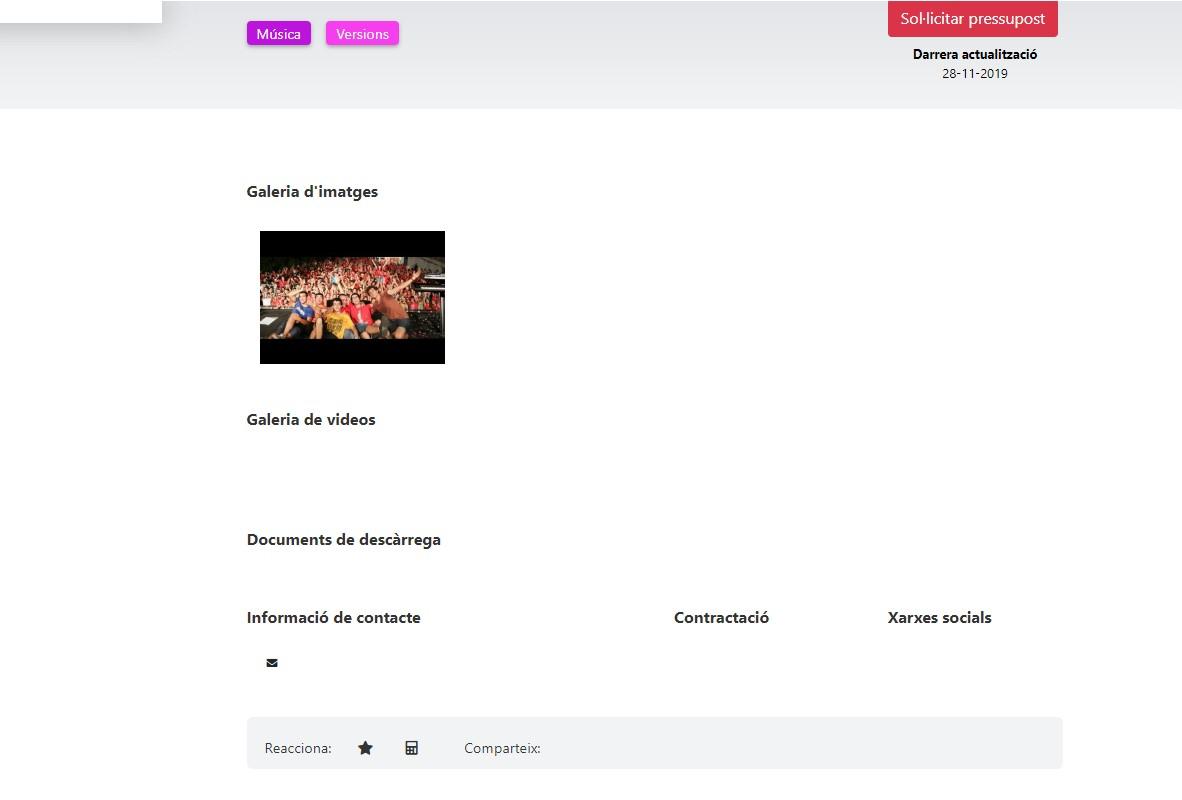Click the Galeria de videos heading
The image size is (1182, 800).
311,420
